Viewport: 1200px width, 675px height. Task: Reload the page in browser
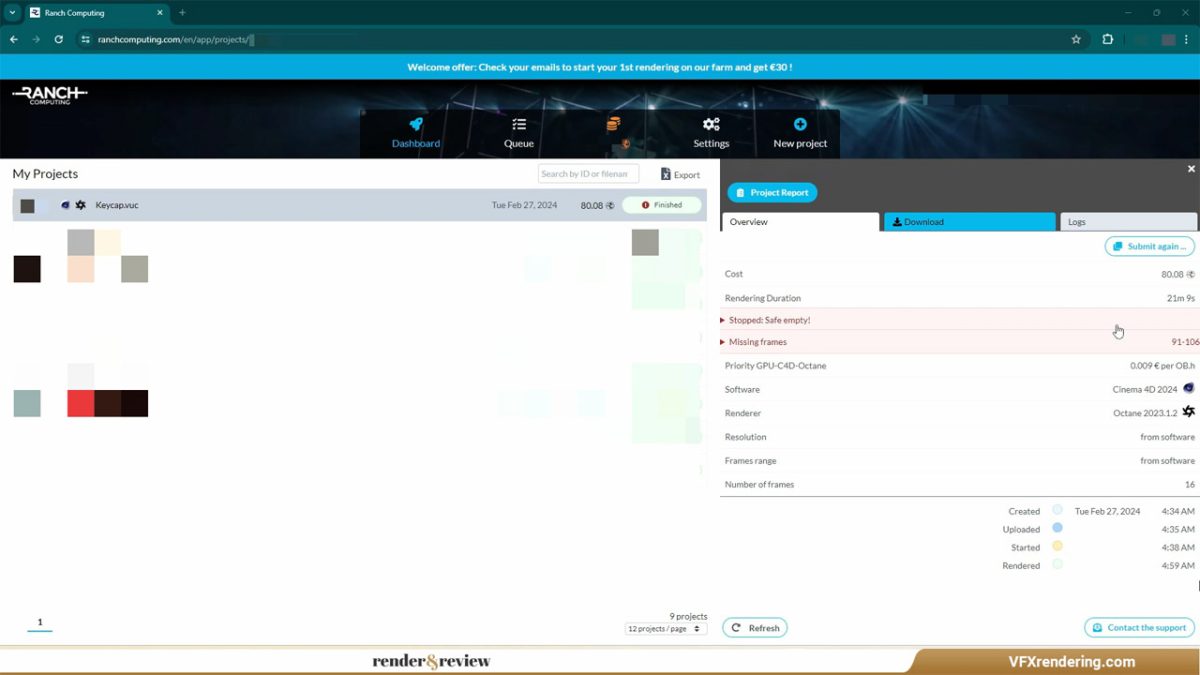[59, 40]
